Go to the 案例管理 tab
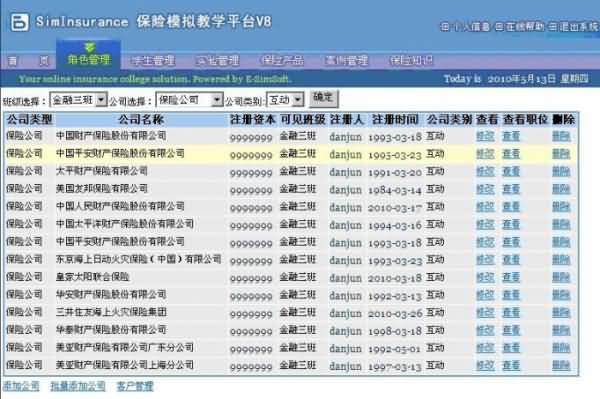The width and height of the screenshot is (600, 399). click(x=346, y=60)
